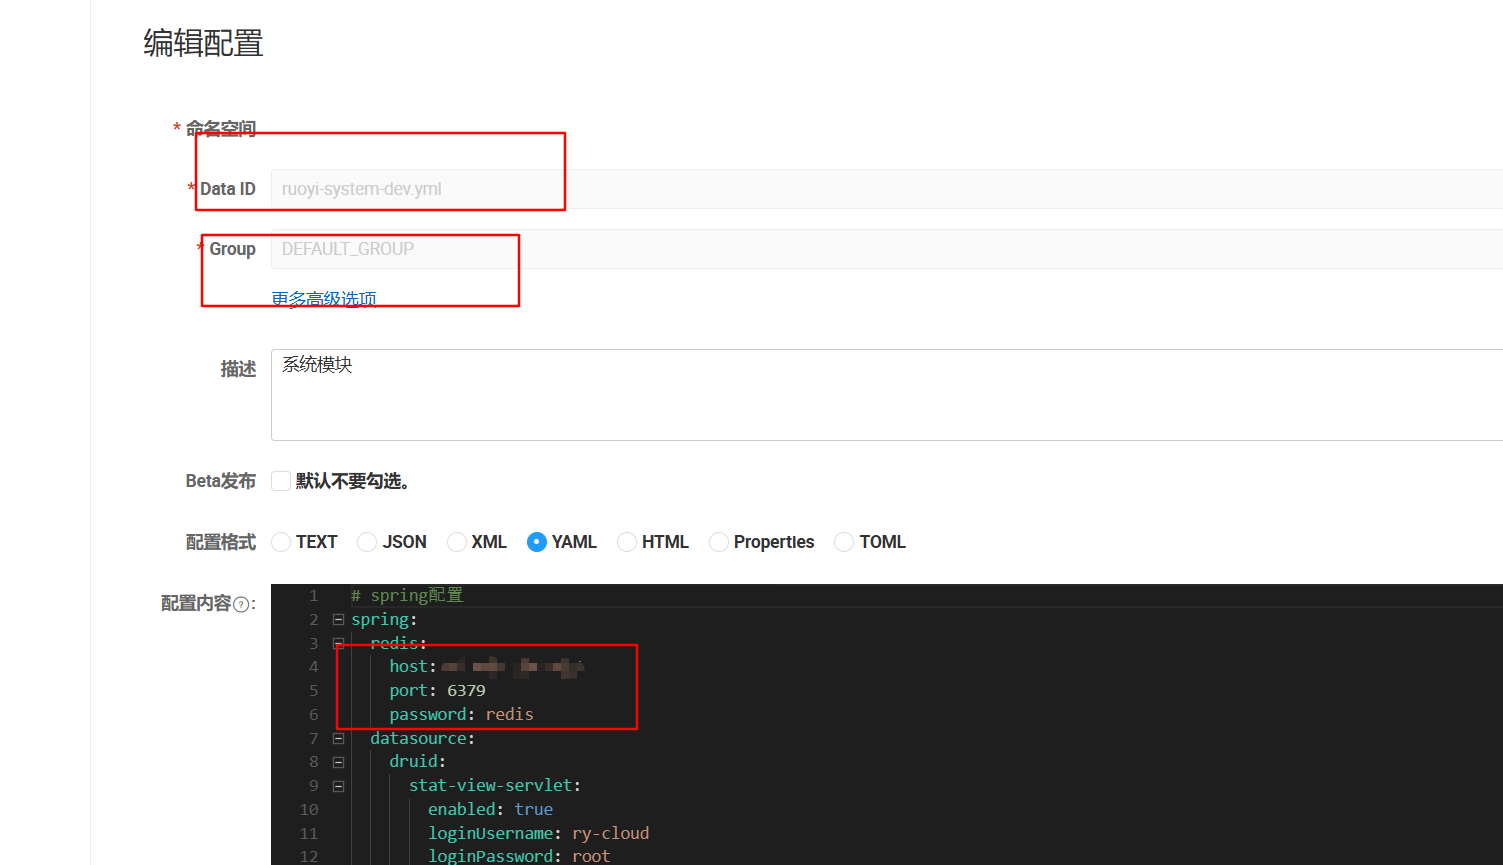Collapse the druid fold marker on line 8

coord(338,762)
